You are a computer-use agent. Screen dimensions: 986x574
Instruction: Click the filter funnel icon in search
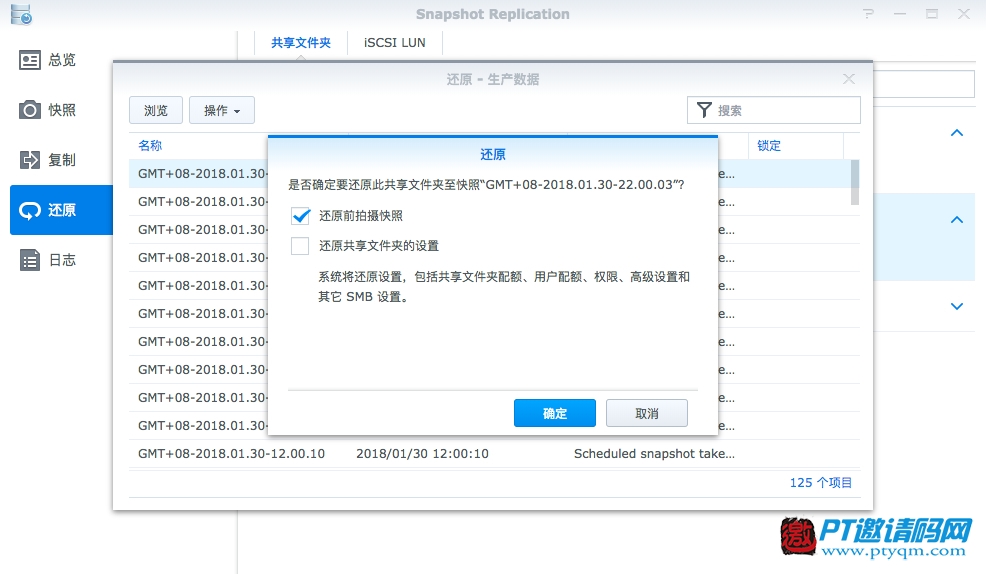[704, 111]
